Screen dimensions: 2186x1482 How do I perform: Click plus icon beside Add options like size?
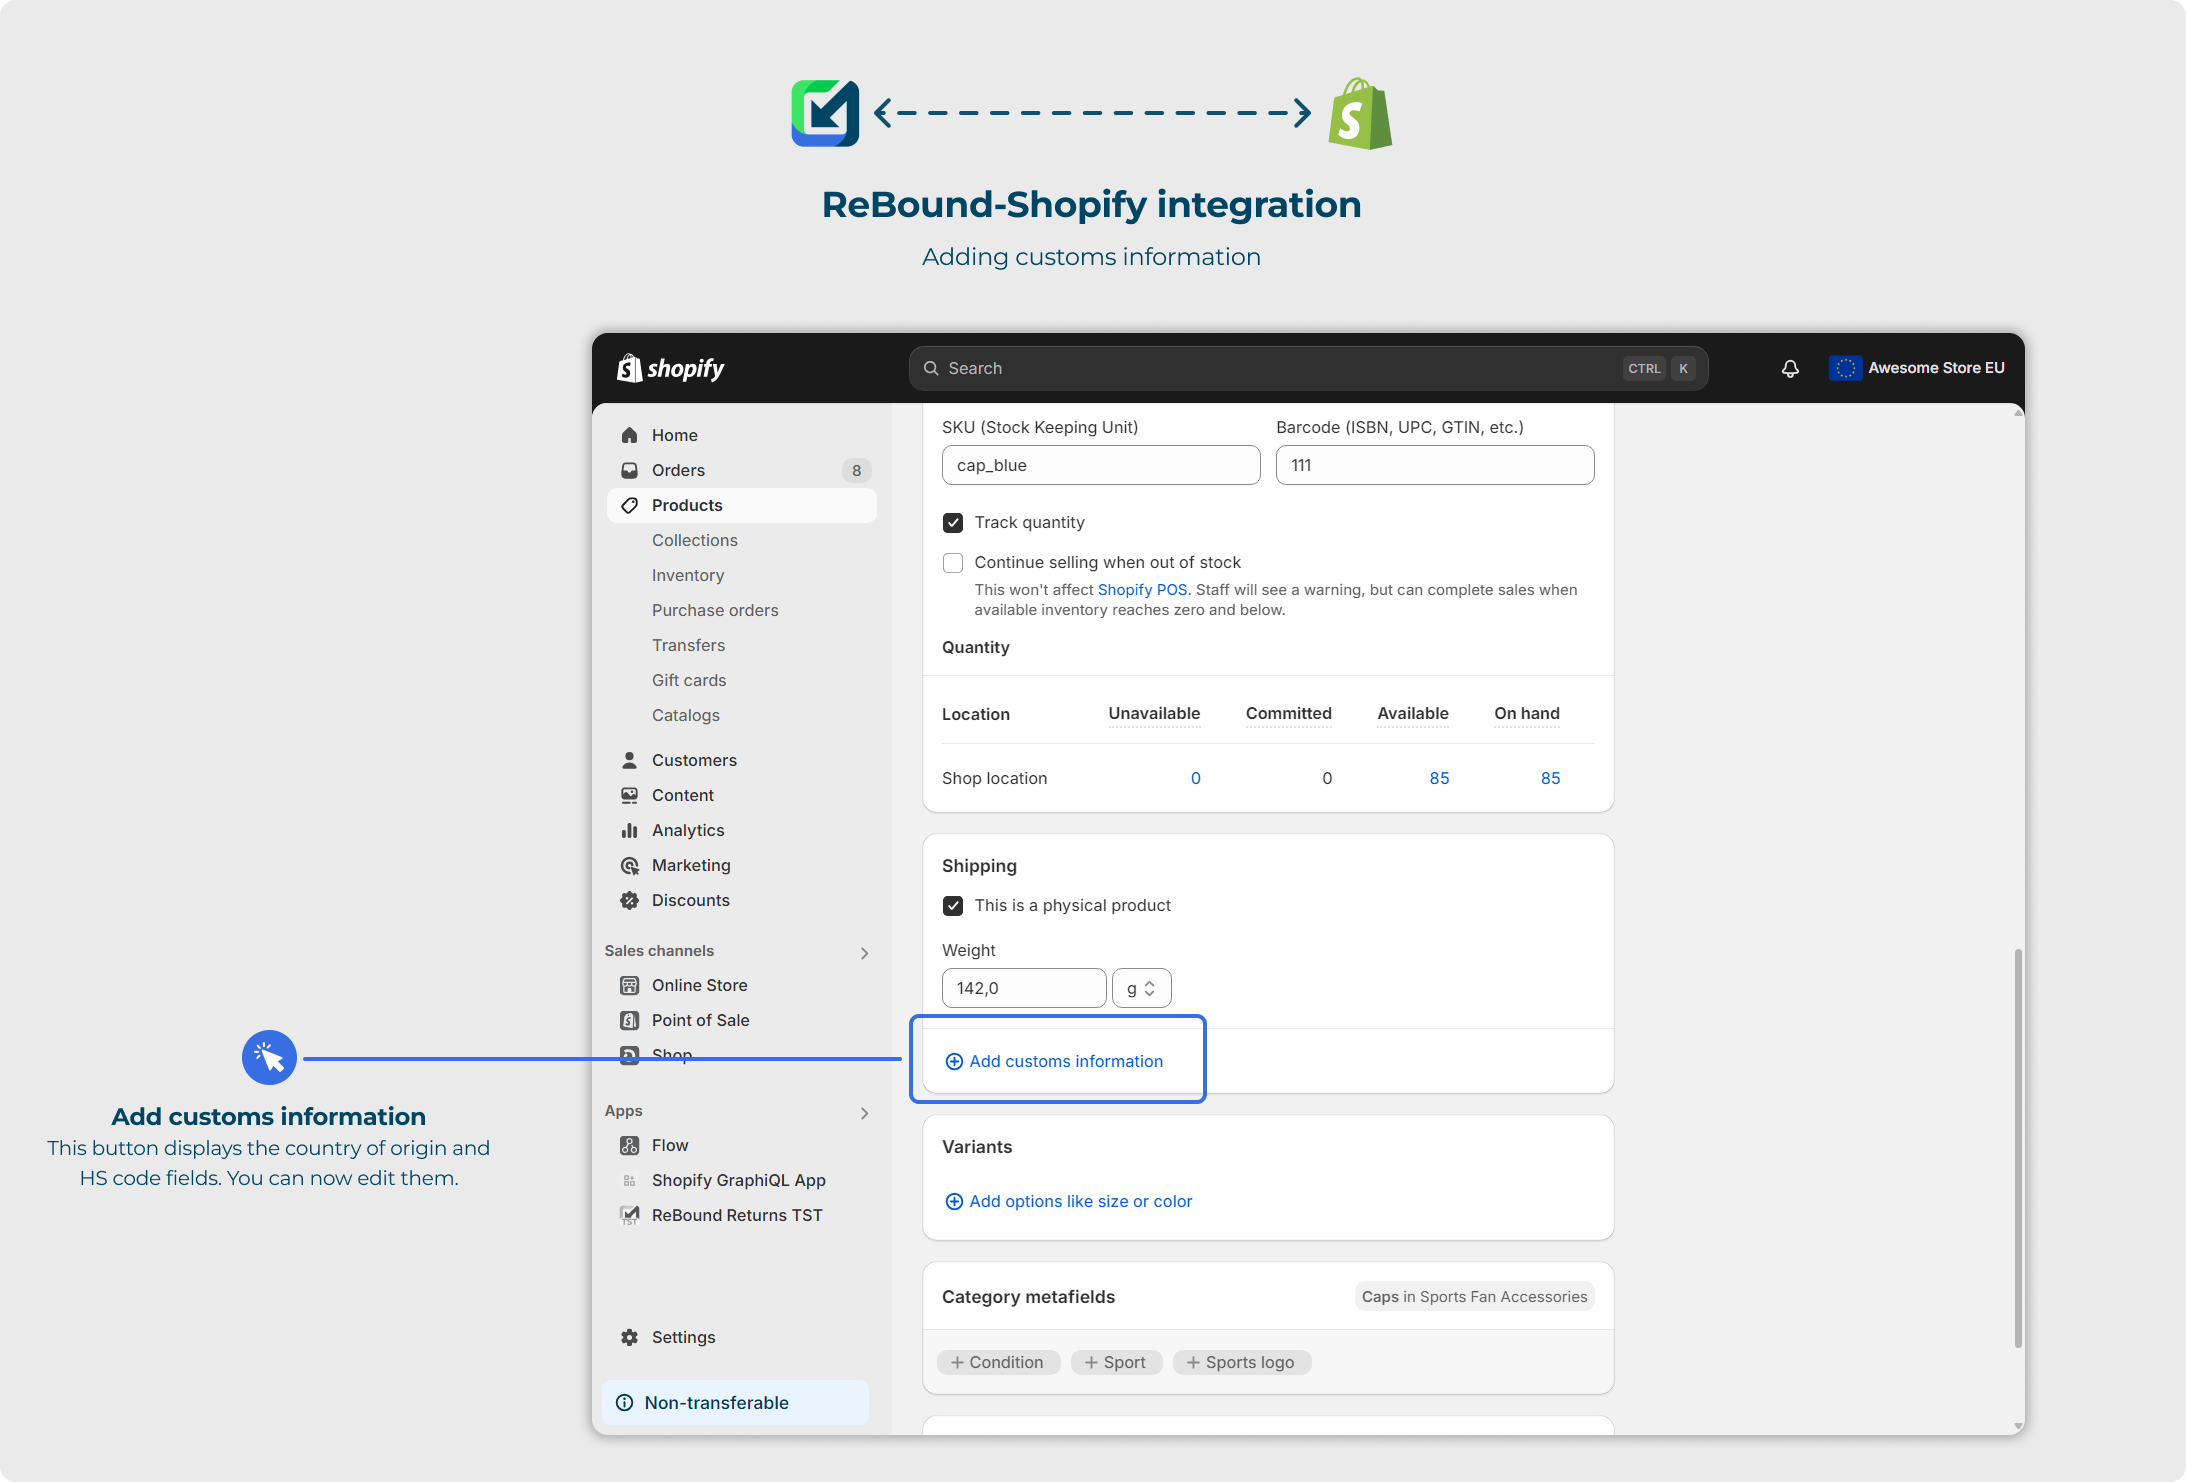[x=954, y=1201]
